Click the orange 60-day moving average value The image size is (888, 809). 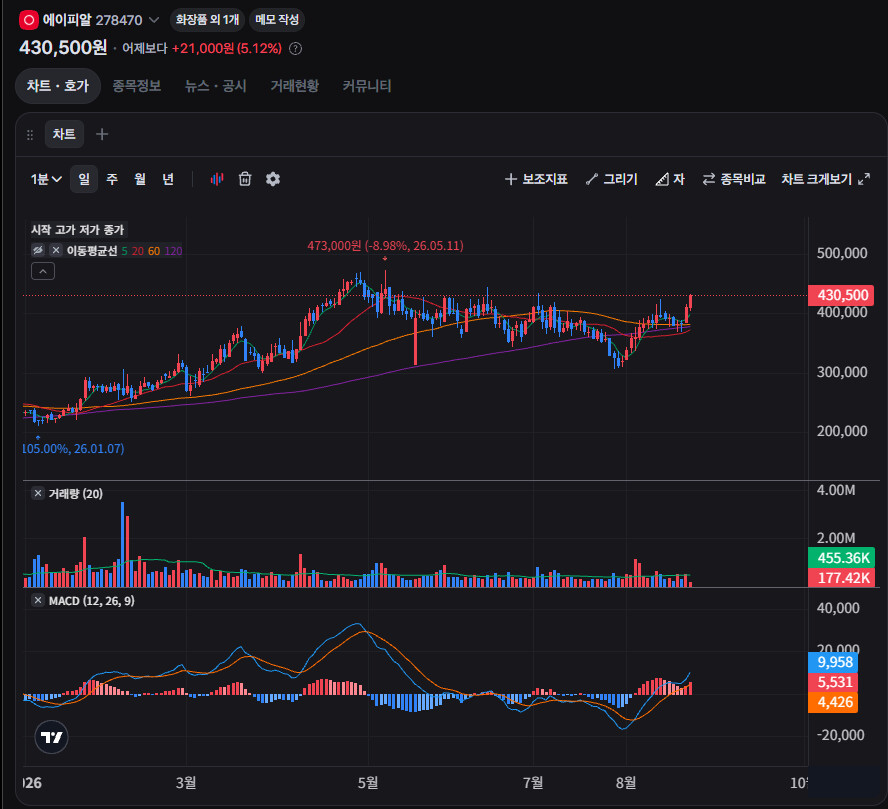click(x=154, y=251)
